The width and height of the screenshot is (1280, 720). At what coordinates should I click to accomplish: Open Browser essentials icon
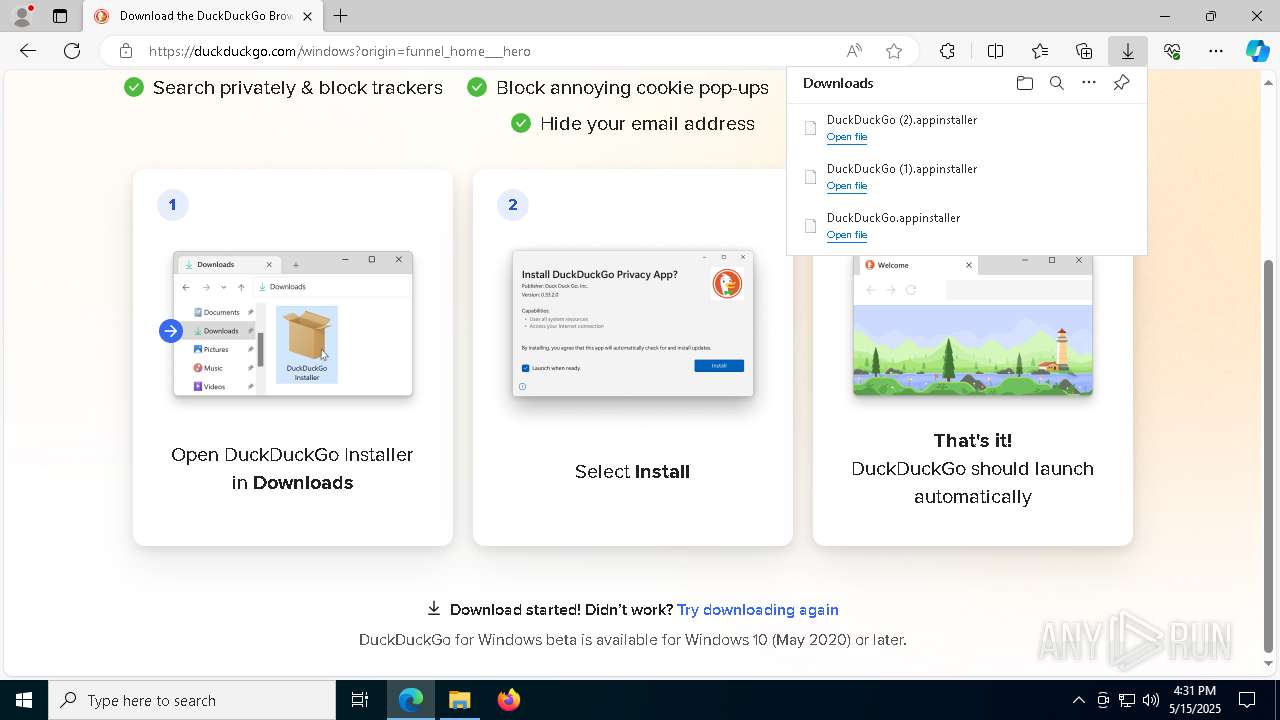pos(1172,51)
